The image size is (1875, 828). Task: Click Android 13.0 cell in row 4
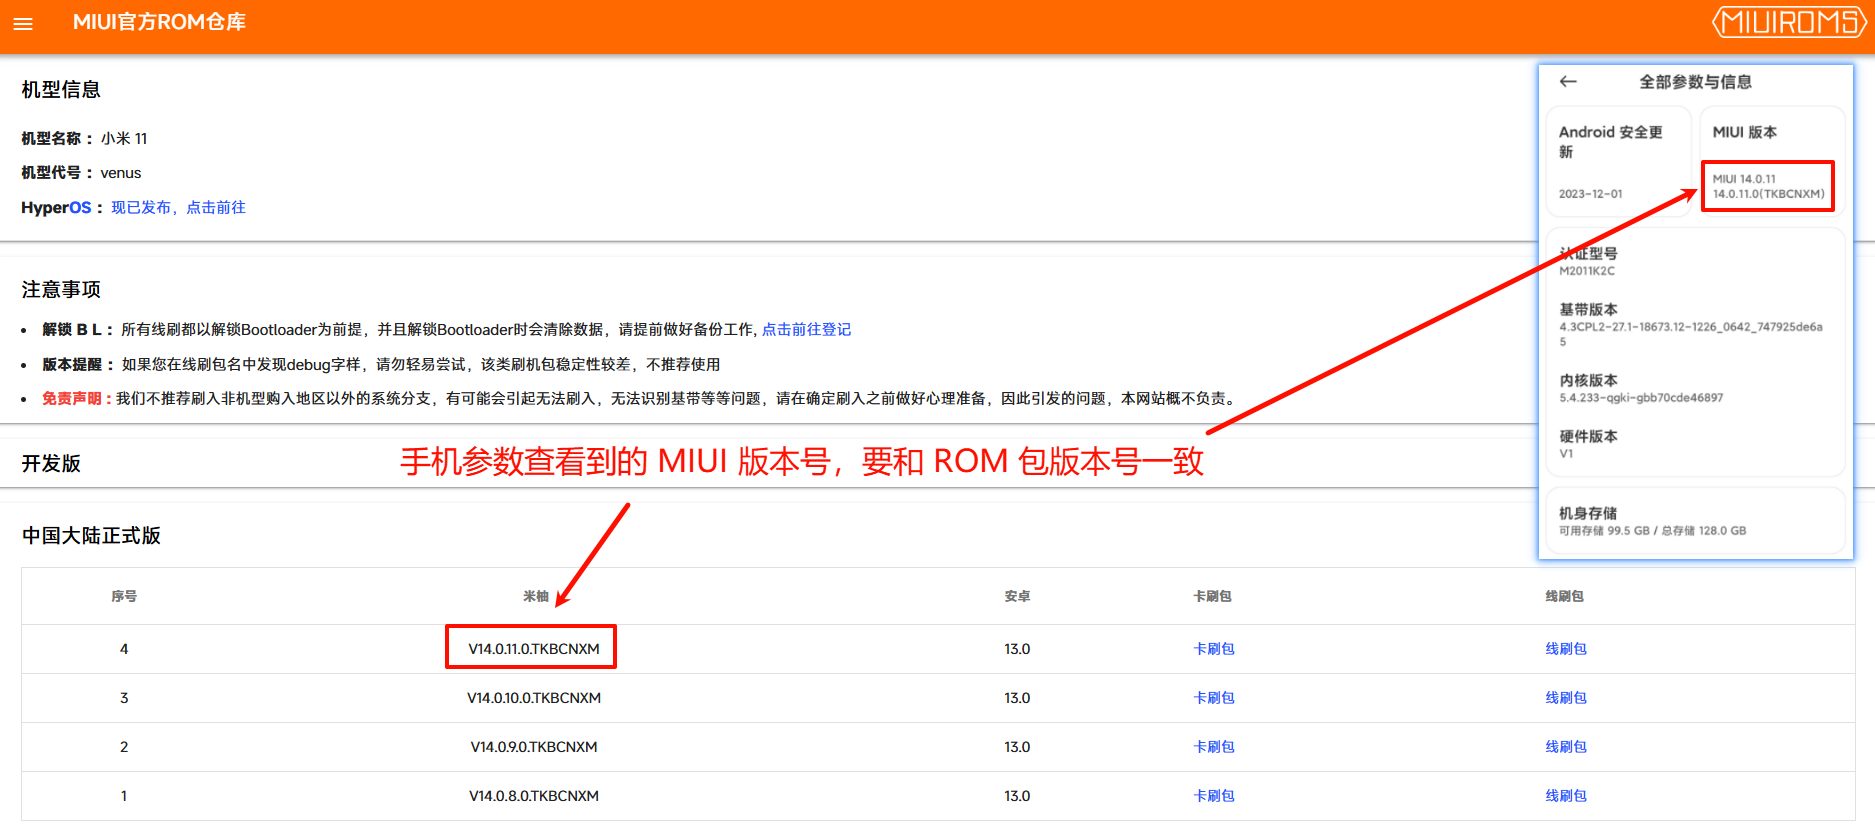1017,649
